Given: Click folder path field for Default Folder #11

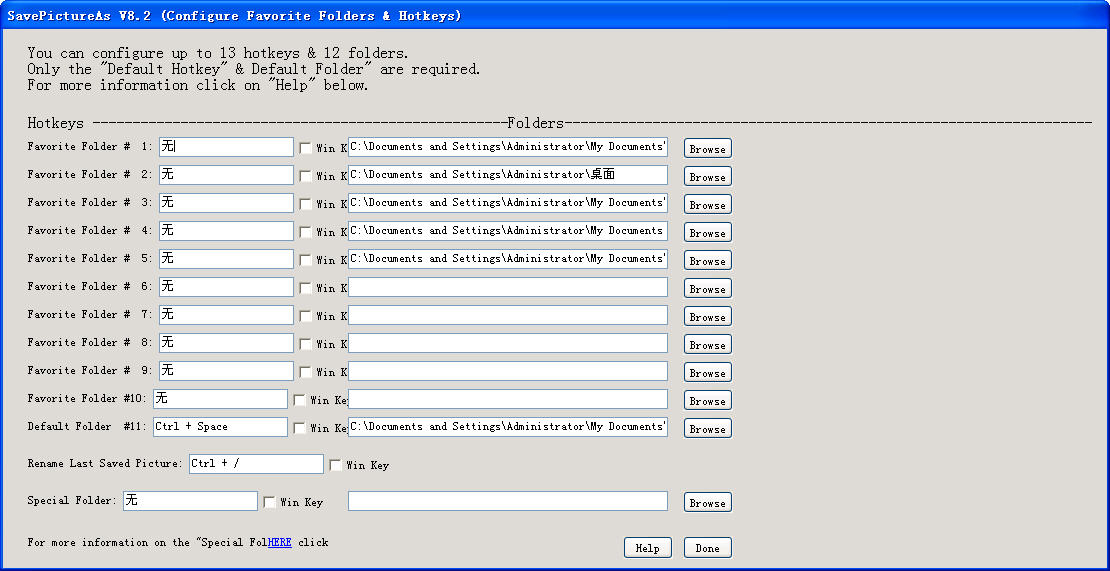Looking at the screenshot, I should (x=508, y=427).
